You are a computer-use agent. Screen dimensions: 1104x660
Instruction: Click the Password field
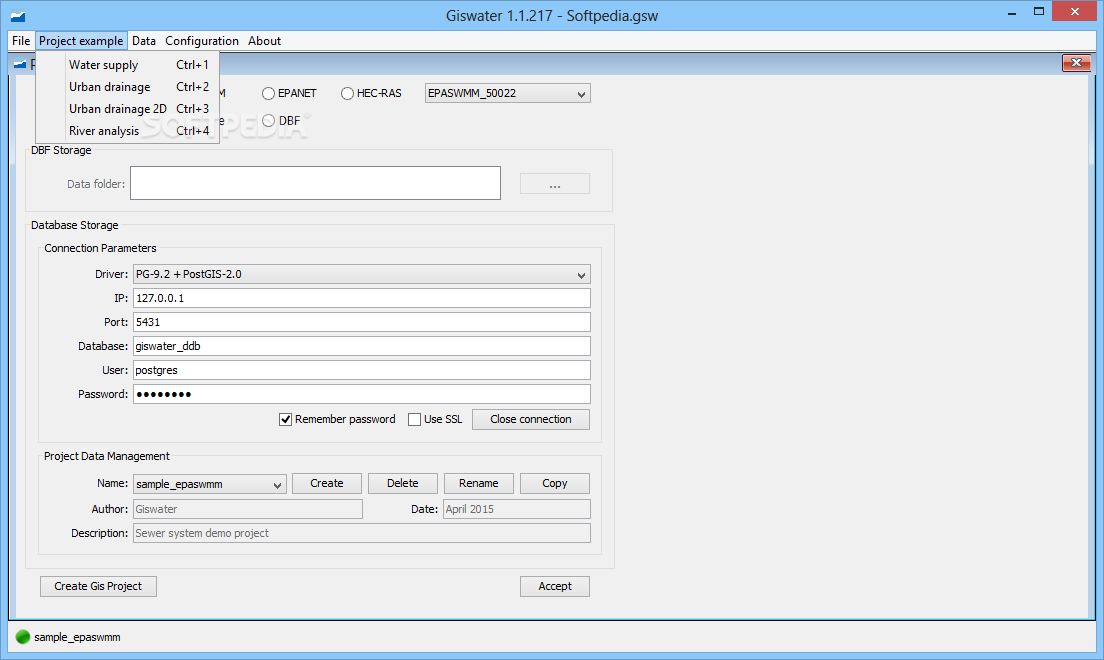362,394
